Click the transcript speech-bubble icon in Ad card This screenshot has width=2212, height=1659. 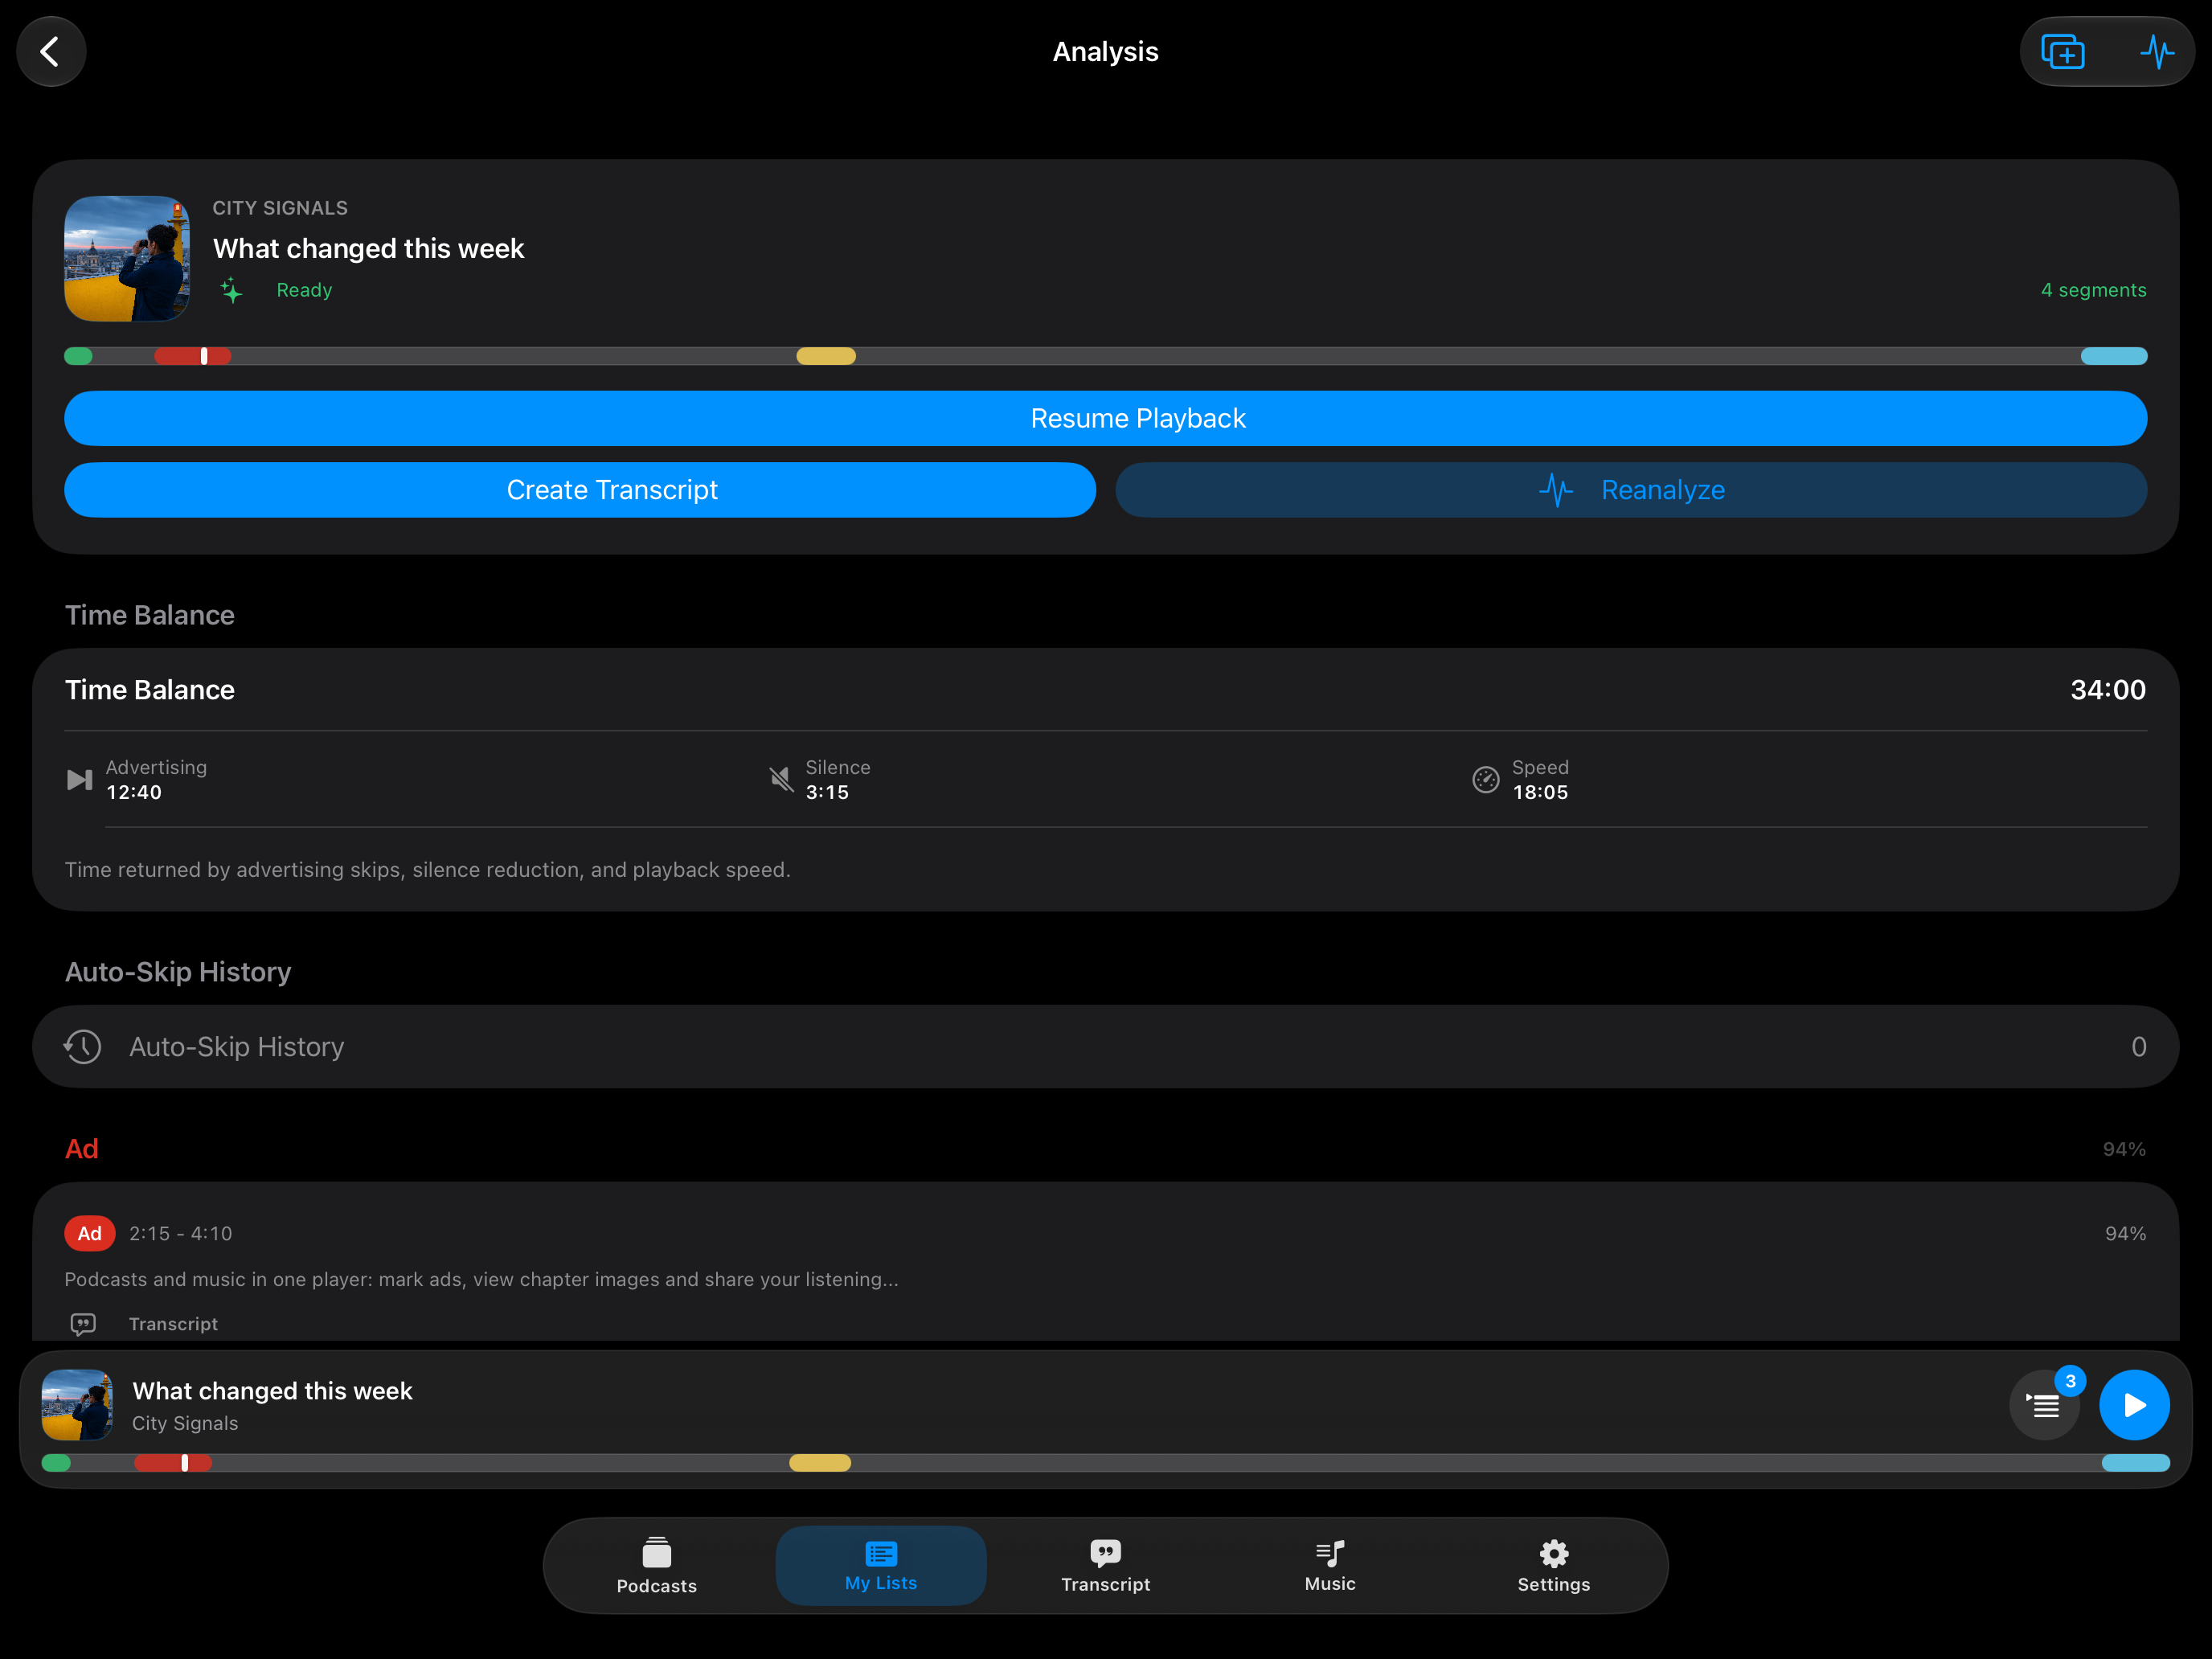(x=83, y=1324)
